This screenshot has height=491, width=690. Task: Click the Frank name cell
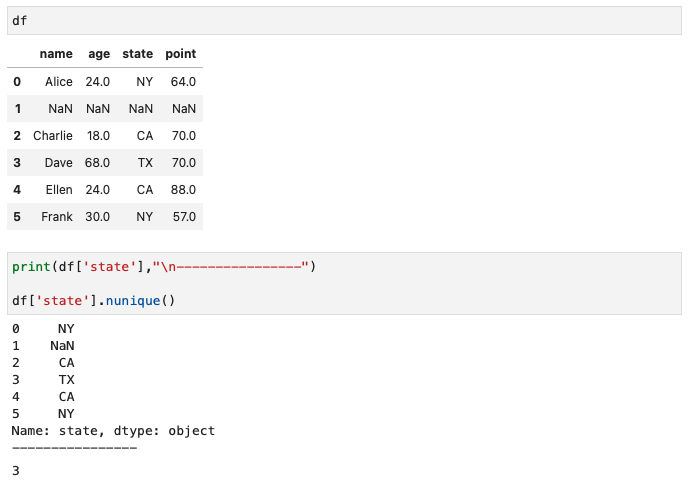(57, 216)
